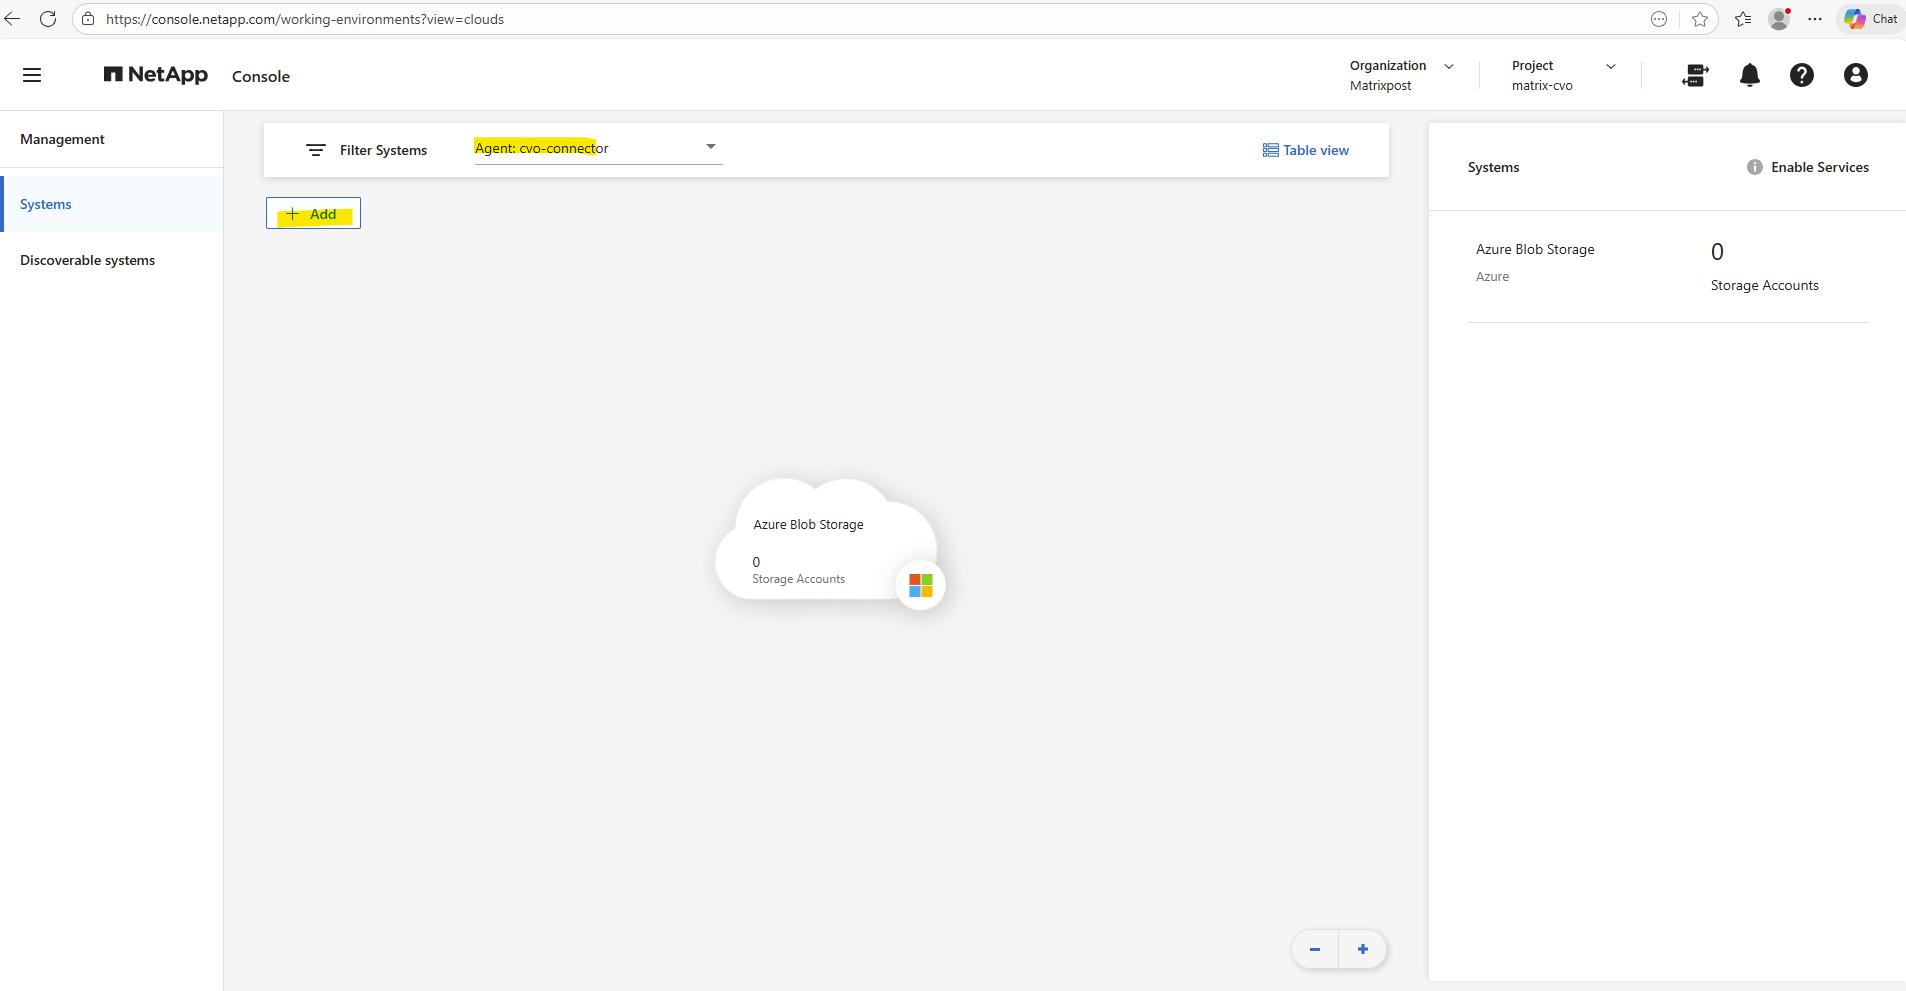This screenshot has height=991, width=1906.
Task: Open the Agent cvo-connector dropdown
Action: tap(710, 147)
